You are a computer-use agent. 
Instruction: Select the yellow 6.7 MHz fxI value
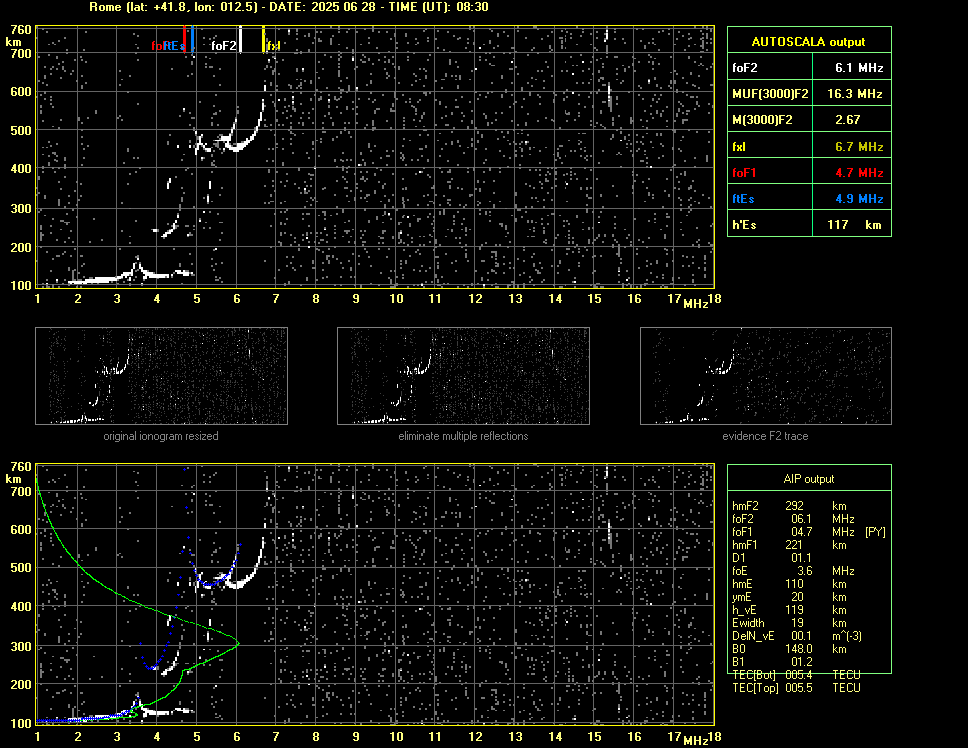click(859, 147)
